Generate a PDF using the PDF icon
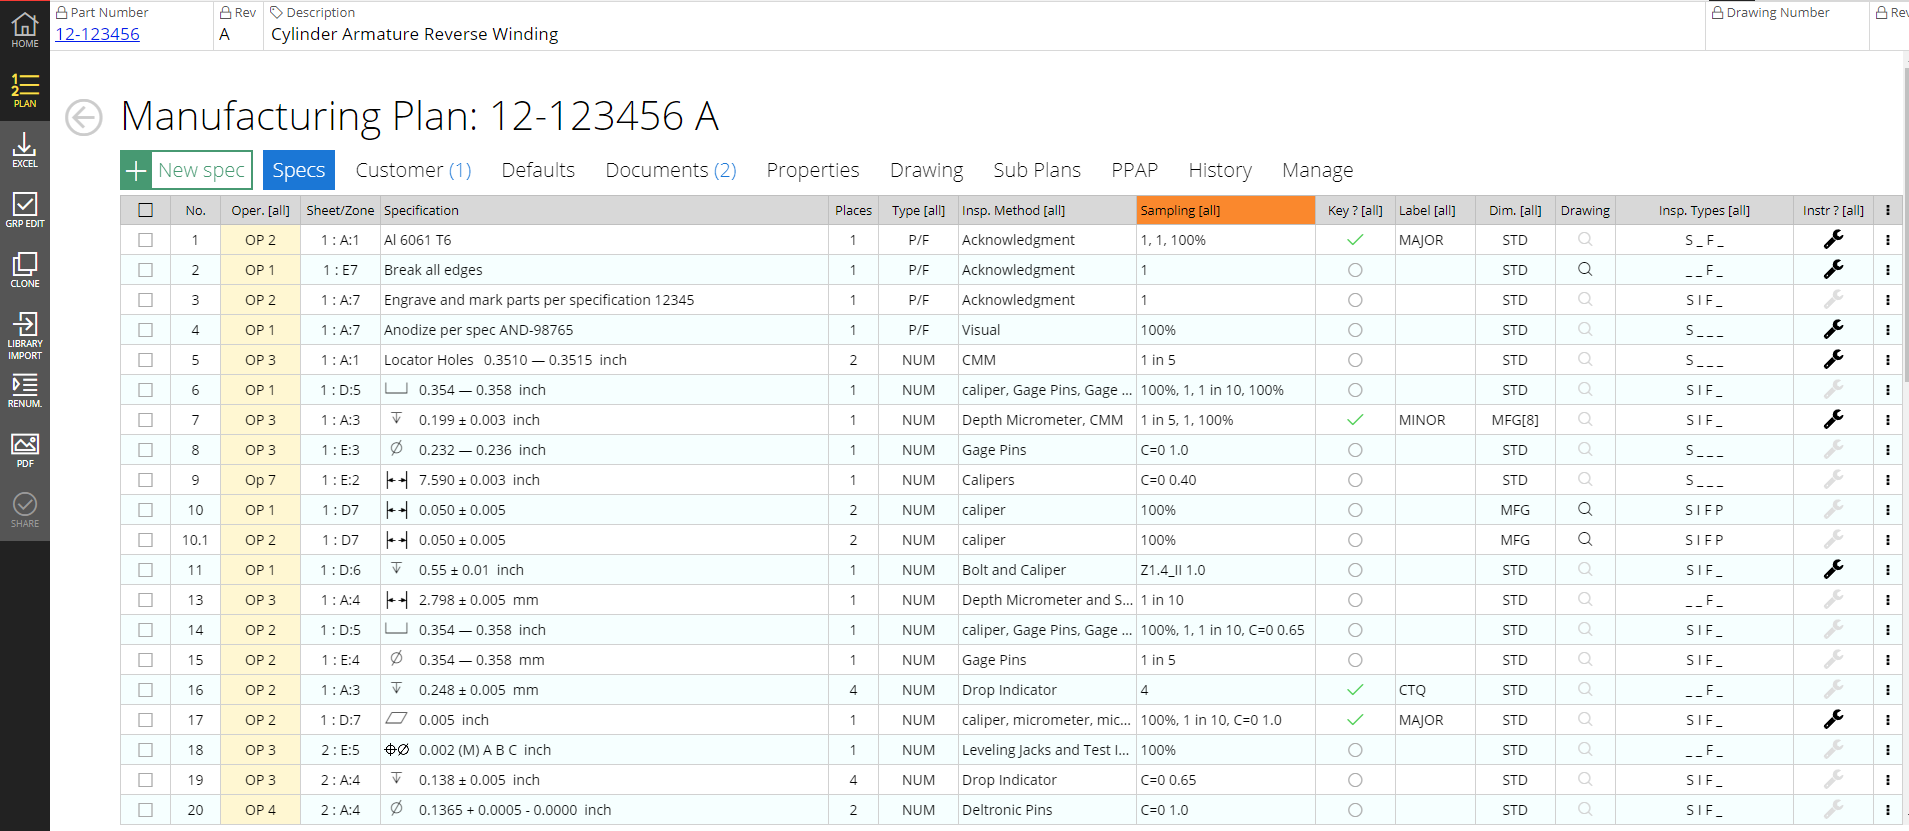This screenshot has height=831, width=1909. (25, 450)
